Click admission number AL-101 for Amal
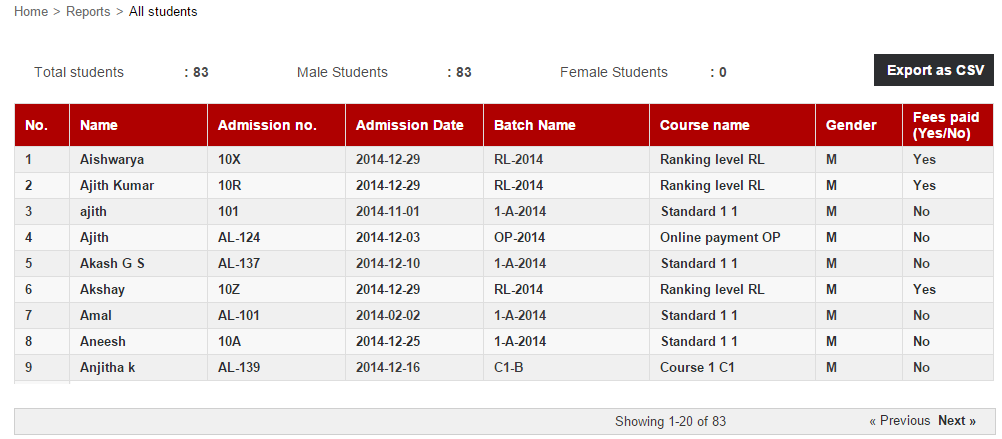 (239, 316)
